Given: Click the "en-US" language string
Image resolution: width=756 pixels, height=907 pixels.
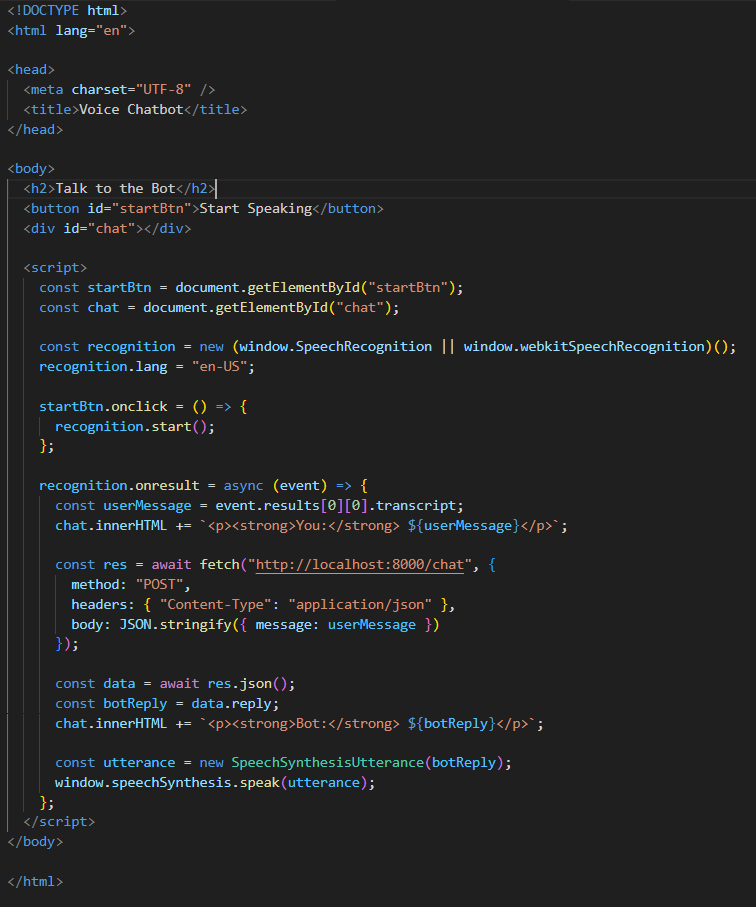Looking at the screenshot, I should 219,366.
